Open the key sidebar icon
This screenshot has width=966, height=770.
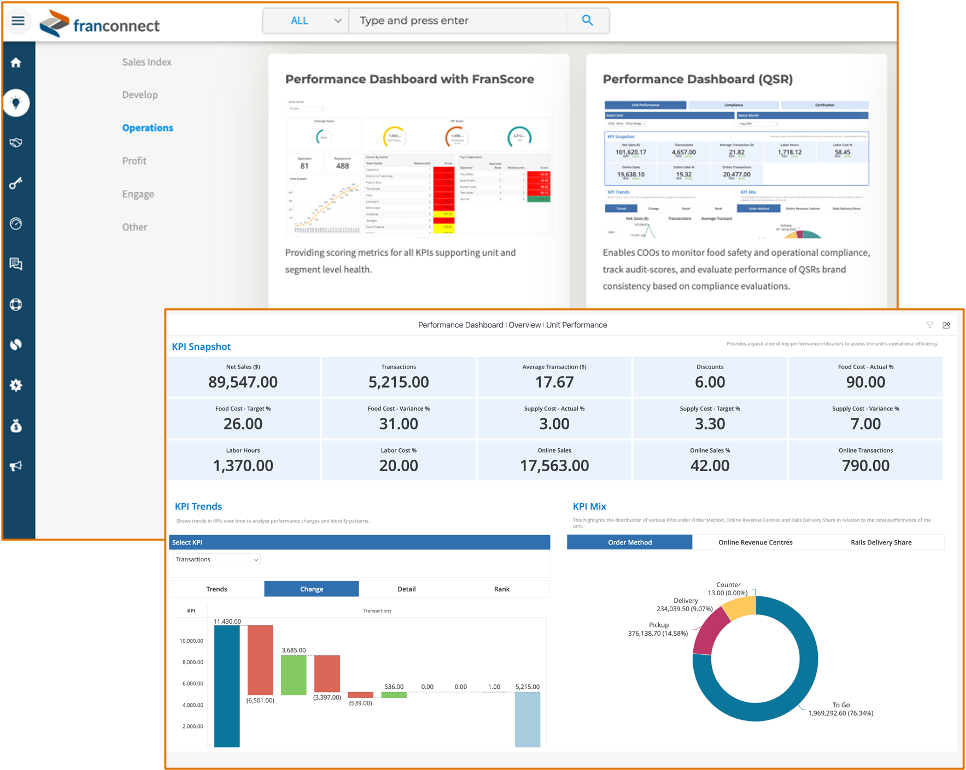click(17, 183)
